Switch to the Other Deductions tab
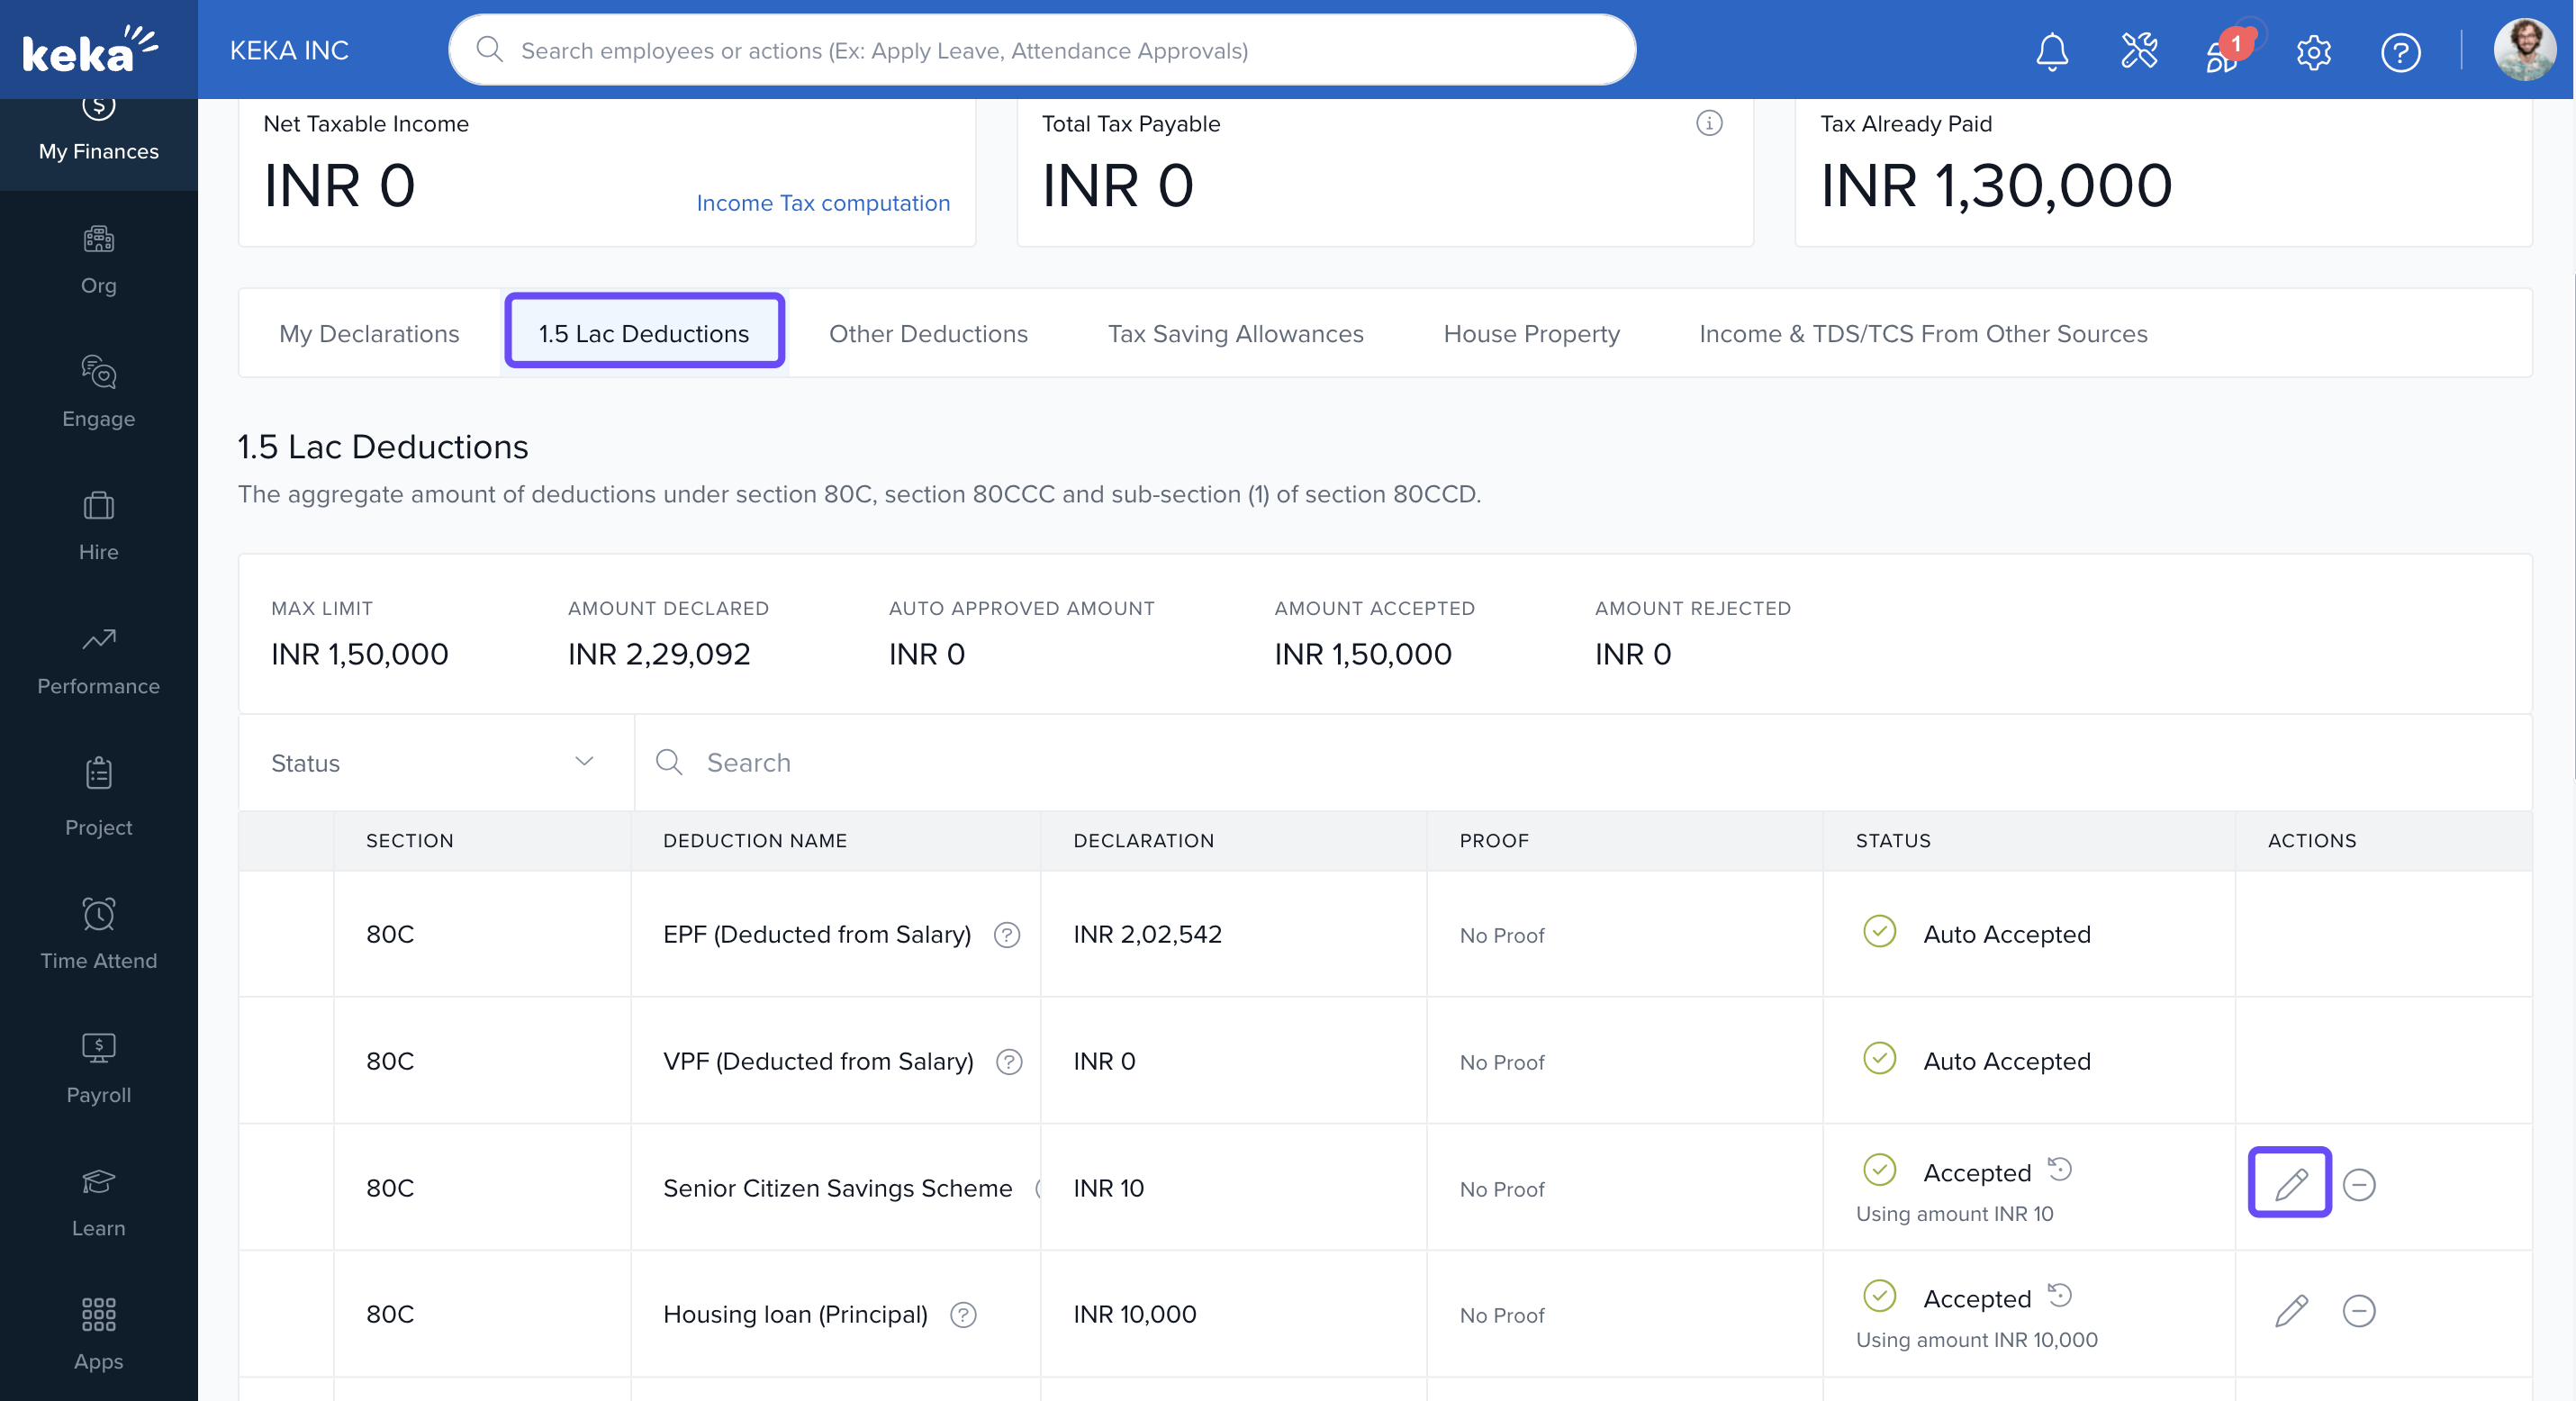Image resolution: width=2576 pixels, height=1401 pixels. click(927, 334)
